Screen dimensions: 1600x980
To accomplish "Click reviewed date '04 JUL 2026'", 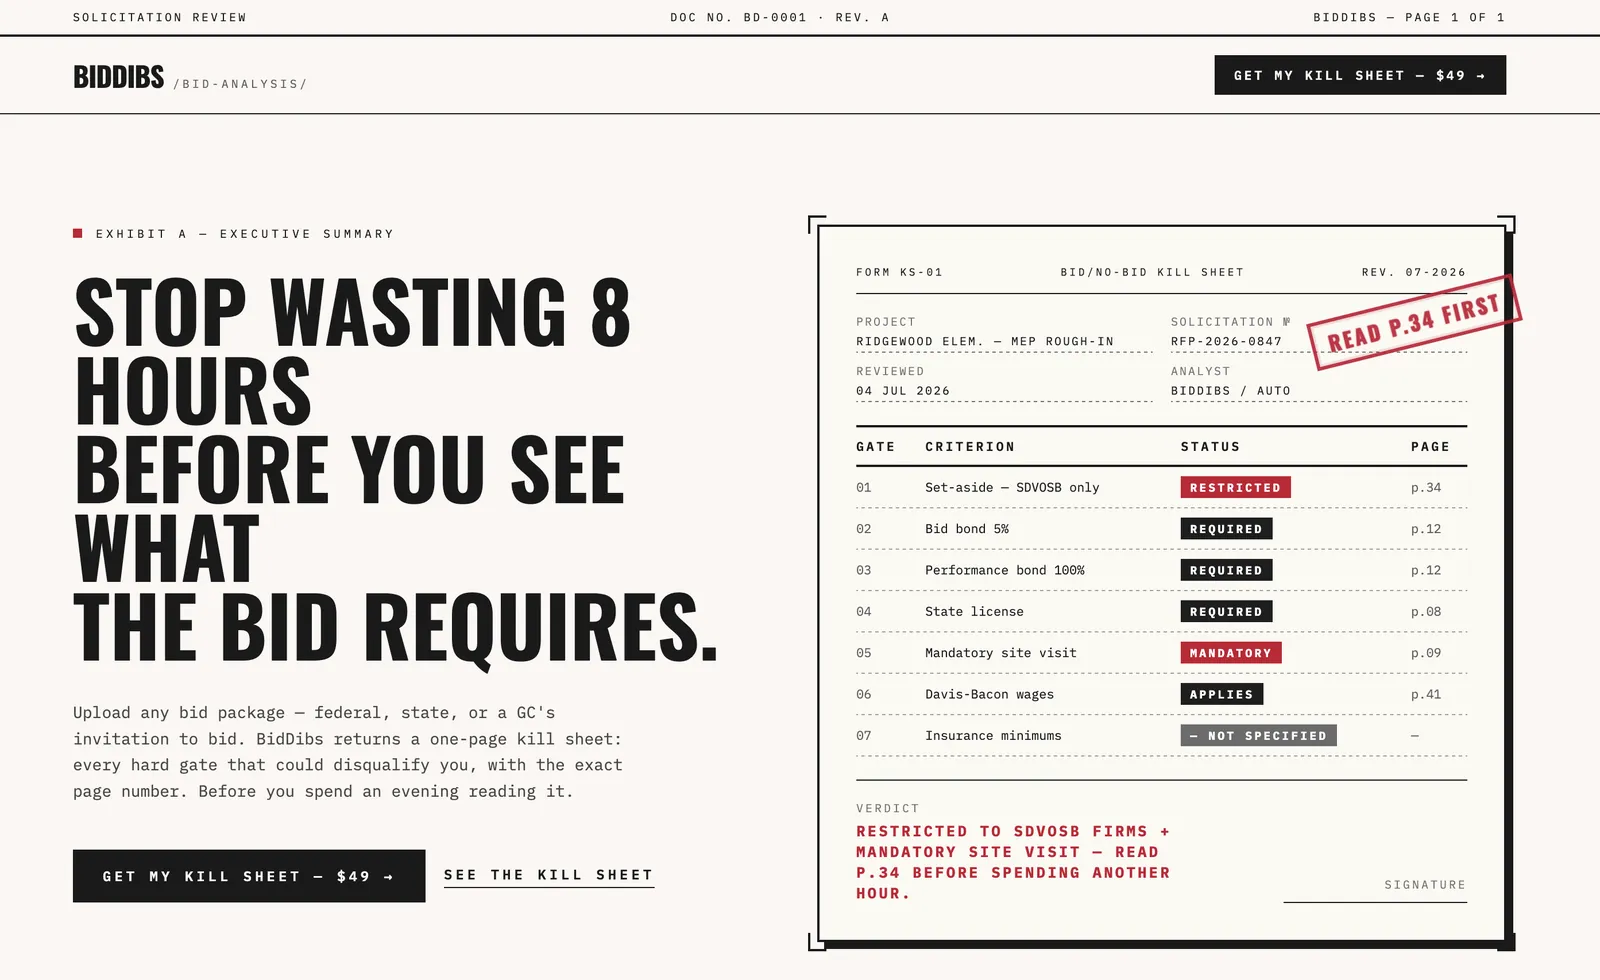I will (x=903, y=391).
